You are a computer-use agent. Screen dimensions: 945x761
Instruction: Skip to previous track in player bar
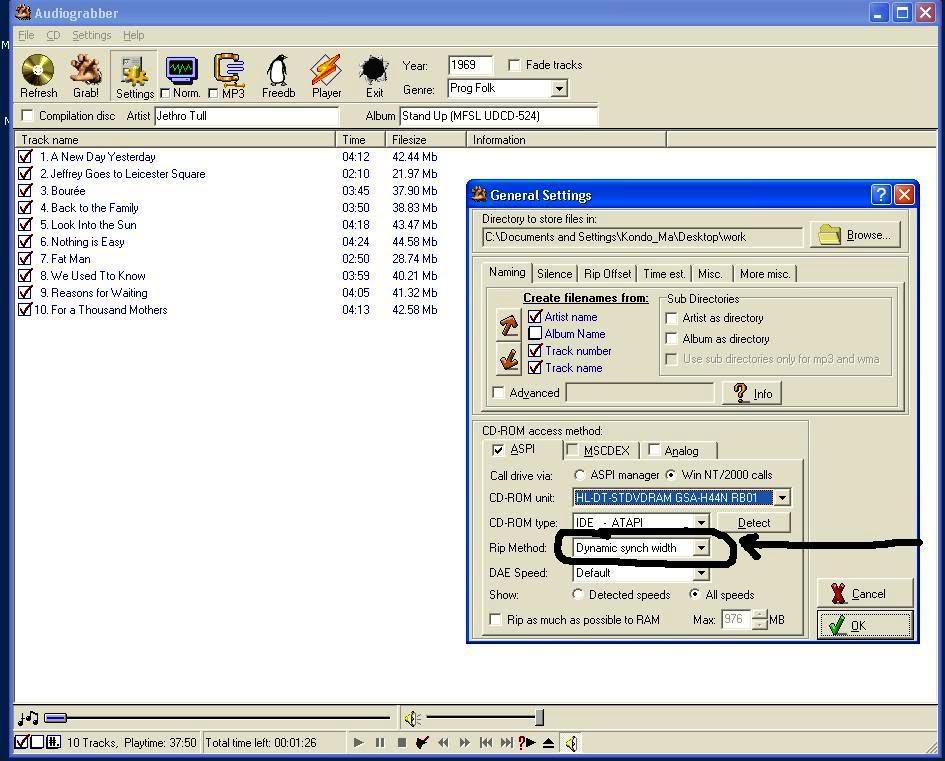[485, 742]
